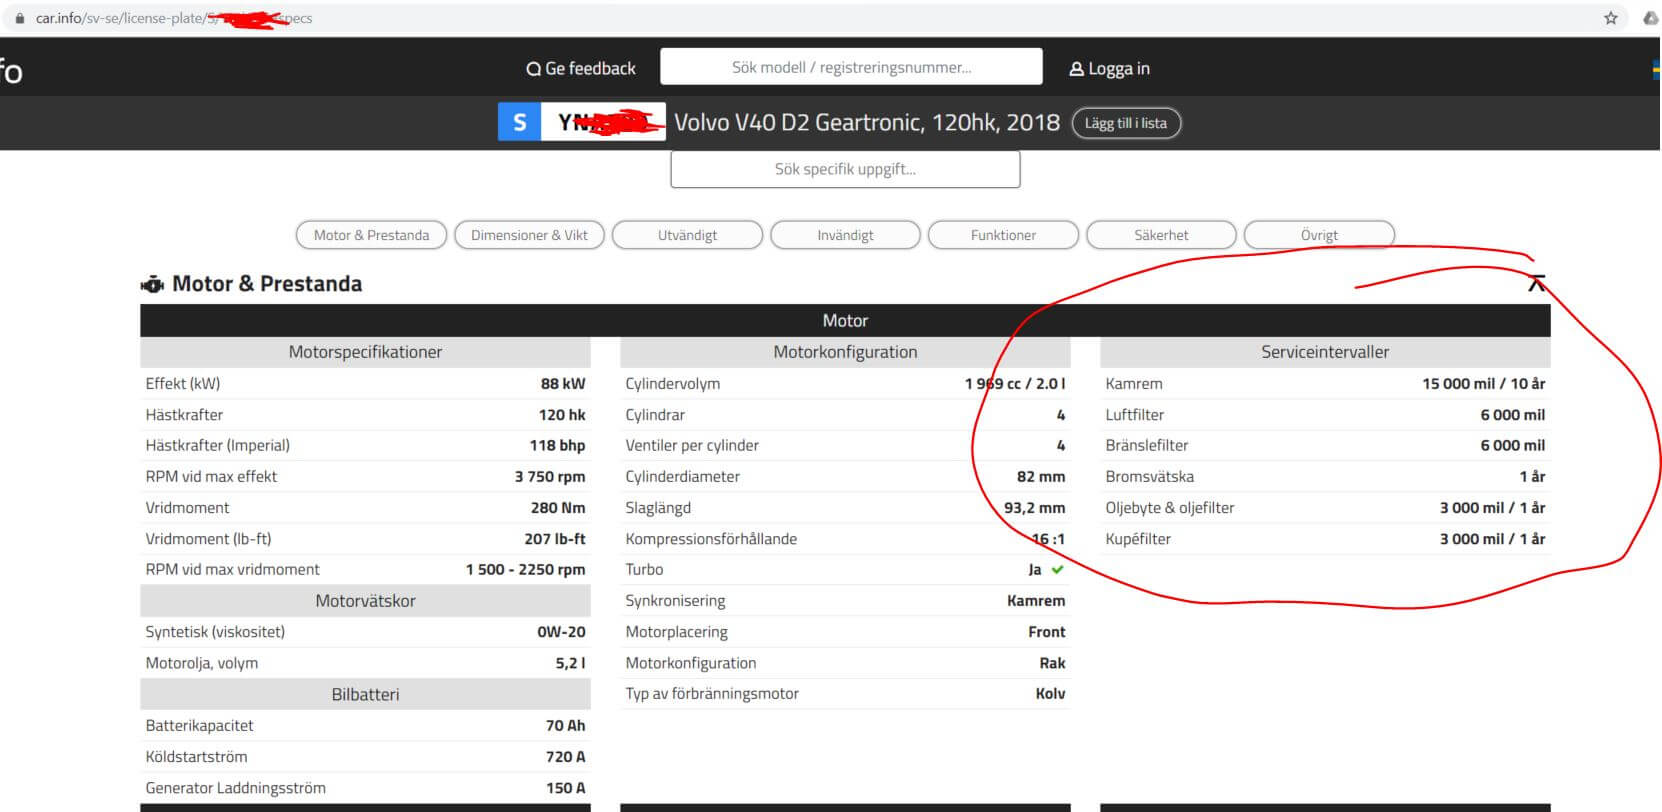Click the Vridmoment (lb-ft) label

[x=208, y=539]
